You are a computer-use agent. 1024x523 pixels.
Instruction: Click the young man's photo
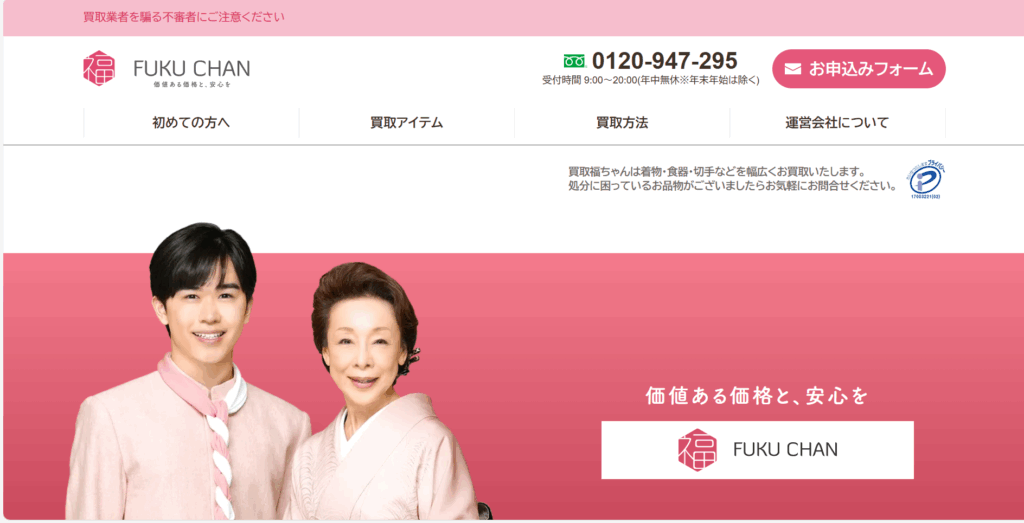pos(189,371)
